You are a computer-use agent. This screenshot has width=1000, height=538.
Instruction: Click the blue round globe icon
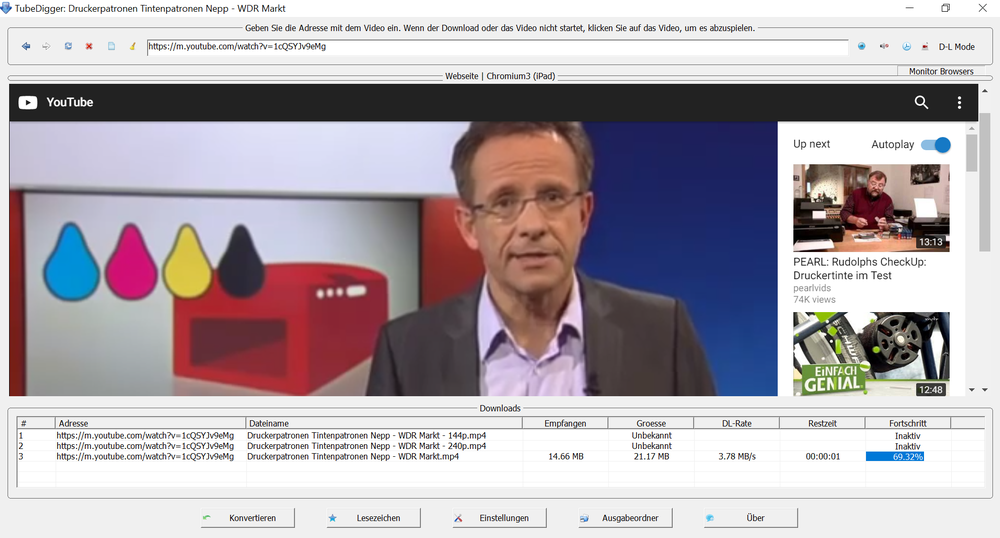pos(862,47)
